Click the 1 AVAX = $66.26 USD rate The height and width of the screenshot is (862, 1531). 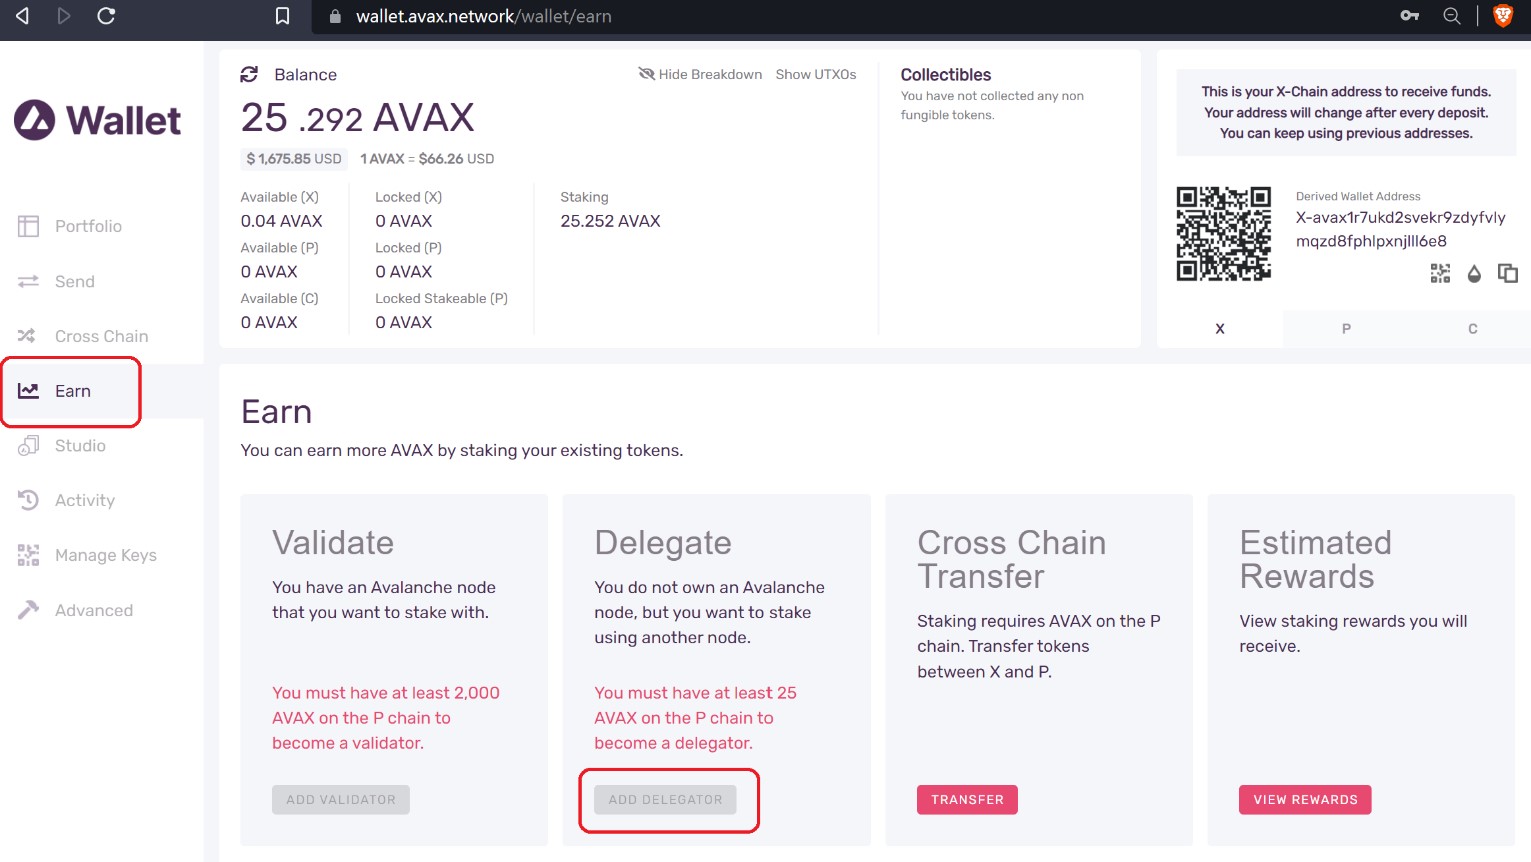[427, 158]
